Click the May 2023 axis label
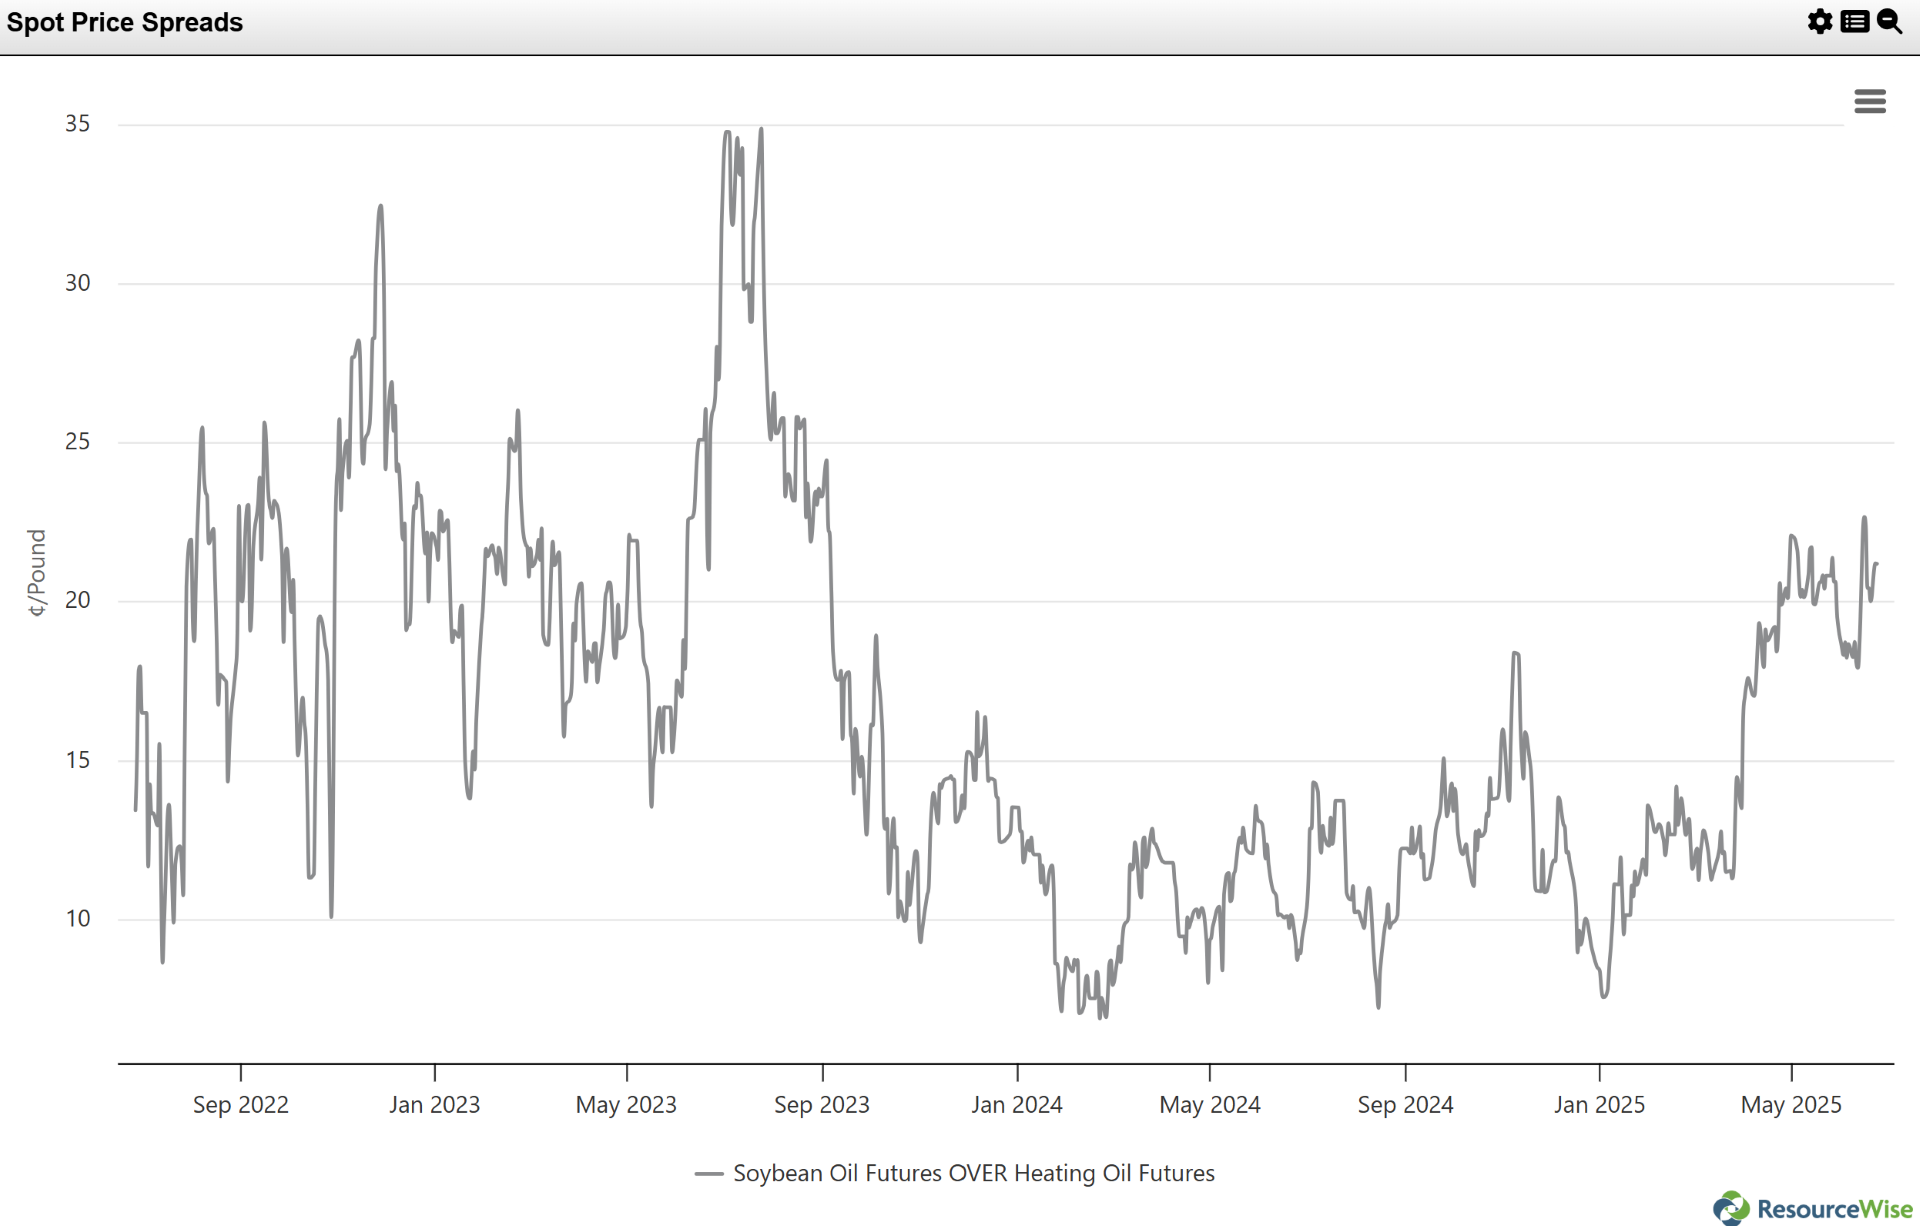Image resolution: width=1920 pixels, height=1226 pixels. [x=626, y=1105]
